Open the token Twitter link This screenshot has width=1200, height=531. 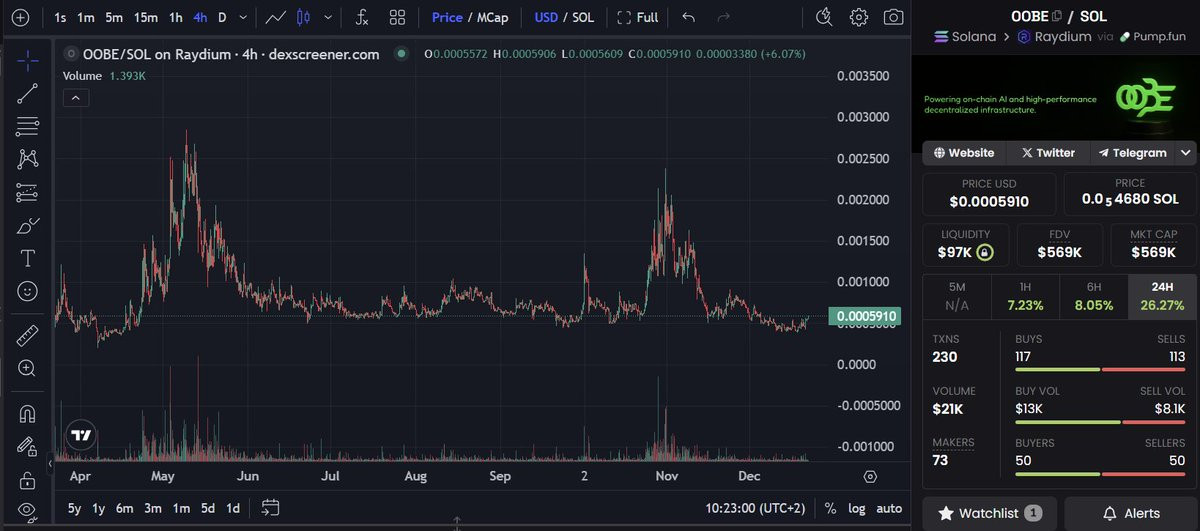point(1047,153)
